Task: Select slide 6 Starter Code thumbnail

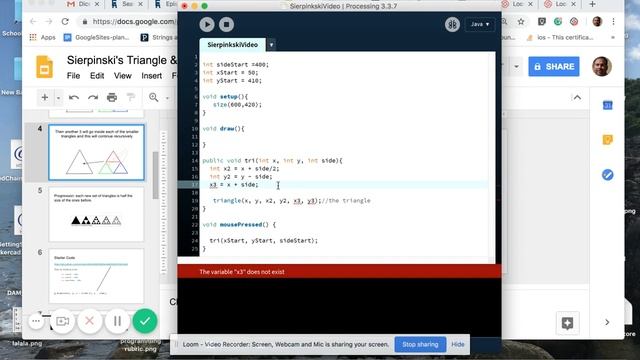Action: 96,276
